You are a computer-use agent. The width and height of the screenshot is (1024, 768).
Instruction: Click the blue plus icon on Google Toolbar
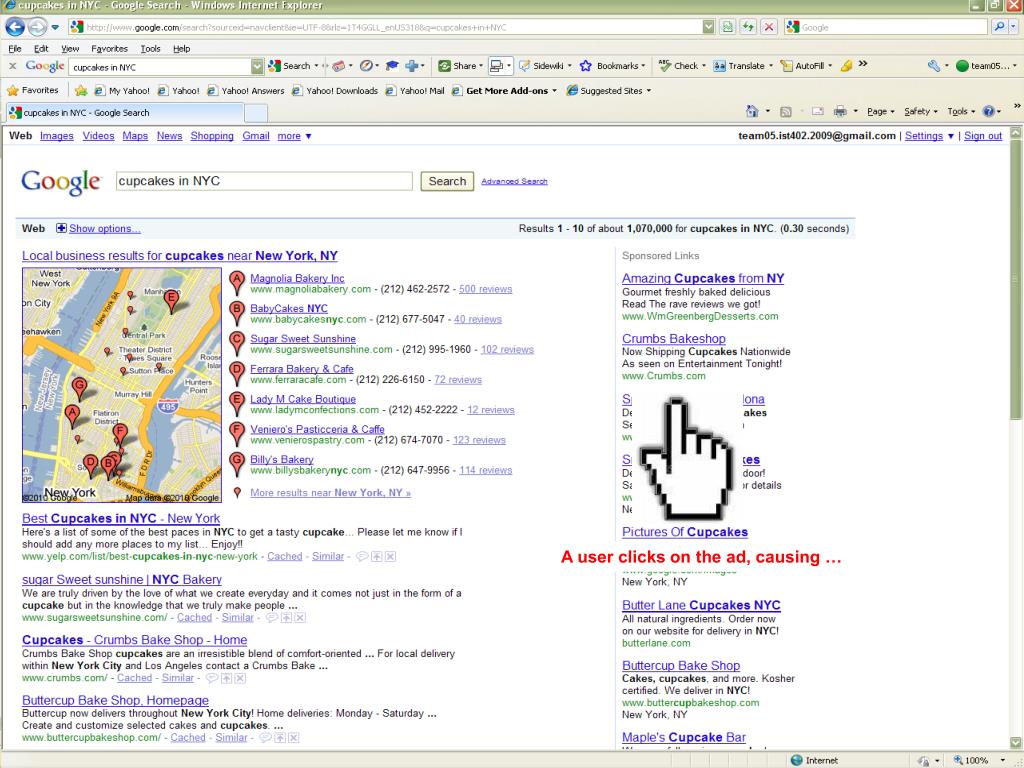(411, 66)
